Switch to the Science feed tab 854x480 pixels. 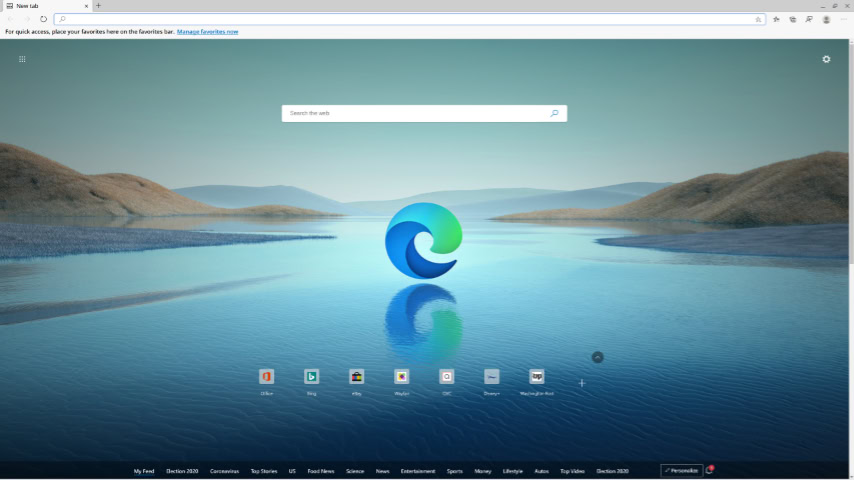[355, 471]
